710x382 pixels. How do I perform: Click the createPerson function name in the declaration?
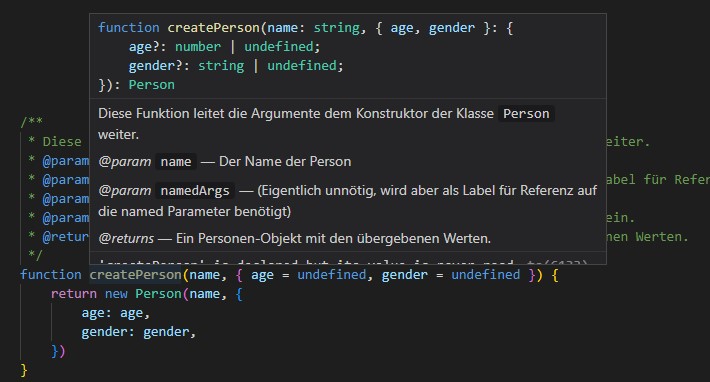coord(135,275)
